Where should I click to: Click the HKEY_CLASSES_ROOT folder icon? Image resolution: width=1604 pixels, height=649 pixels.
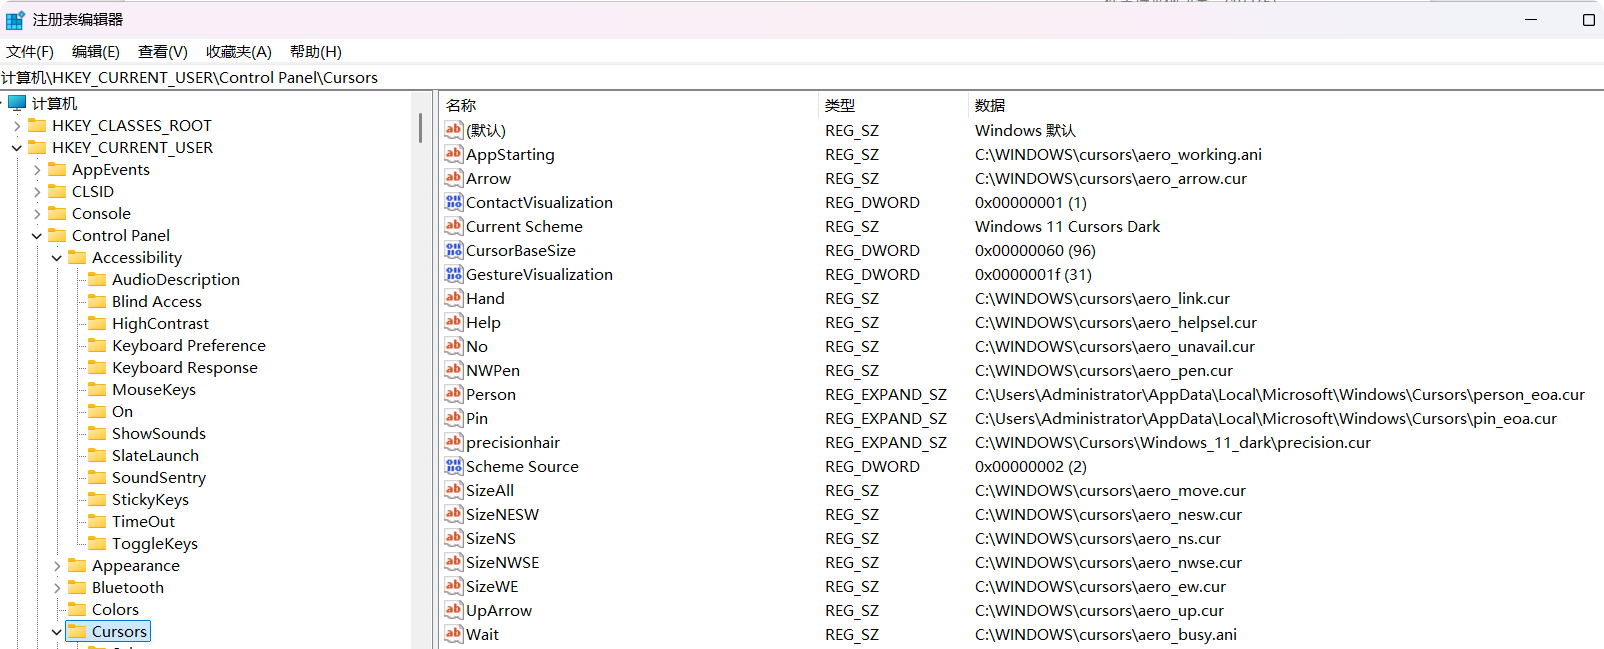point(37,125)
